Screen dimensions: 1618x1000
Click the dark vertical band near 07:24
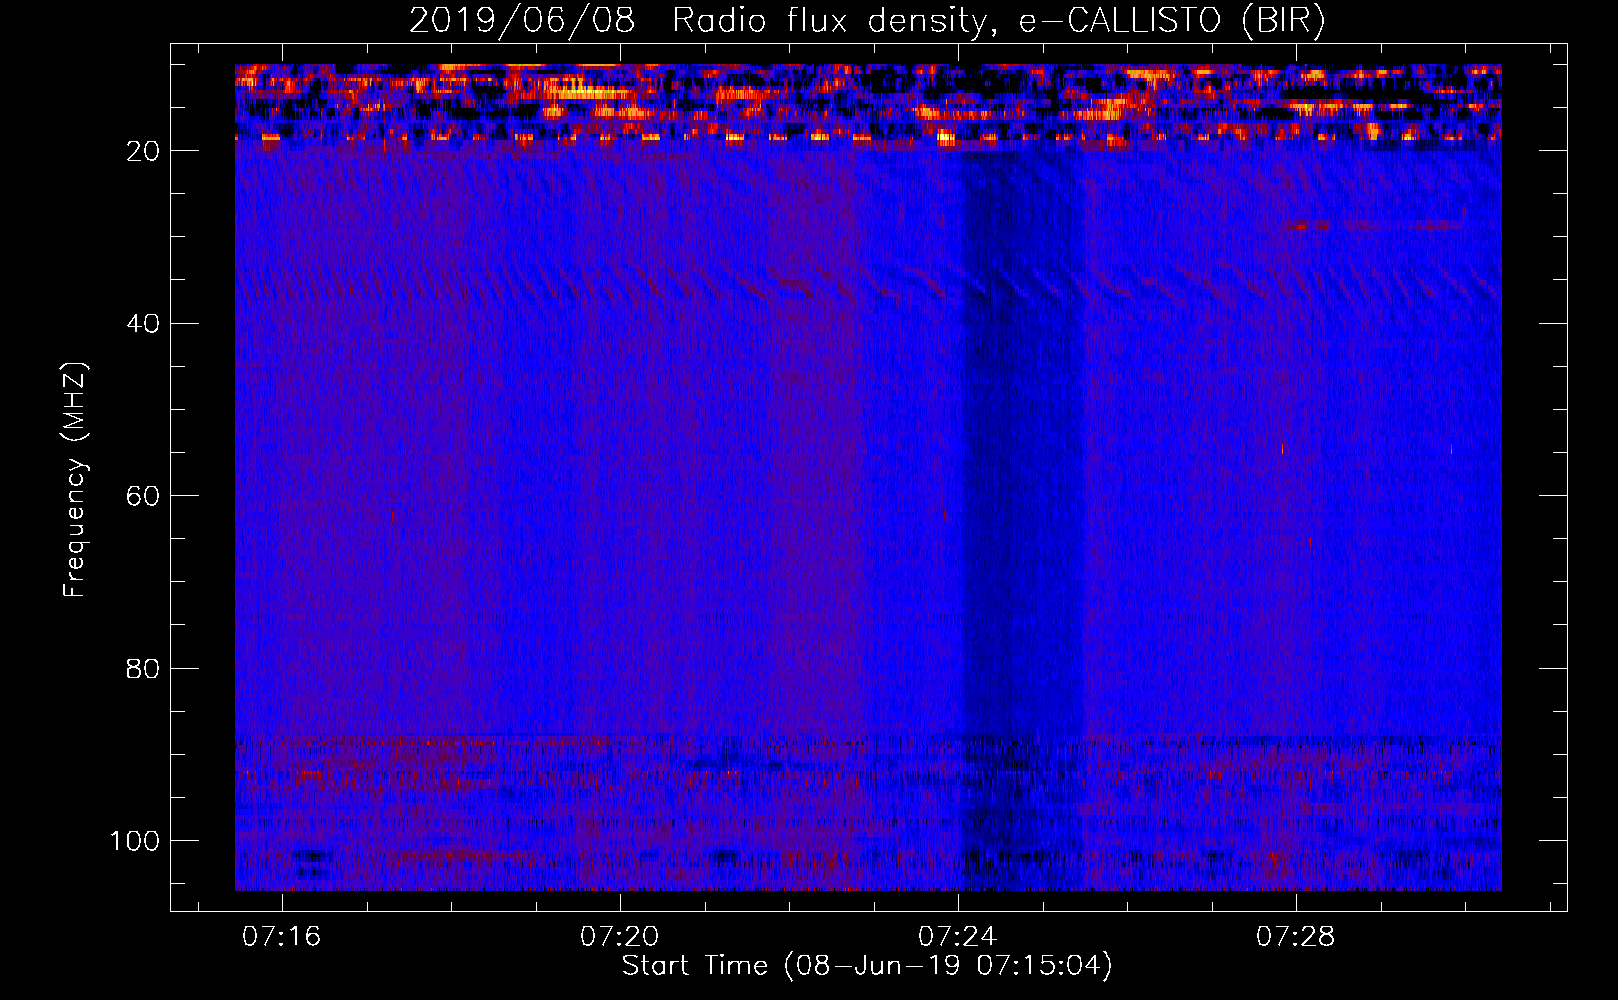tap(1022, 520)
